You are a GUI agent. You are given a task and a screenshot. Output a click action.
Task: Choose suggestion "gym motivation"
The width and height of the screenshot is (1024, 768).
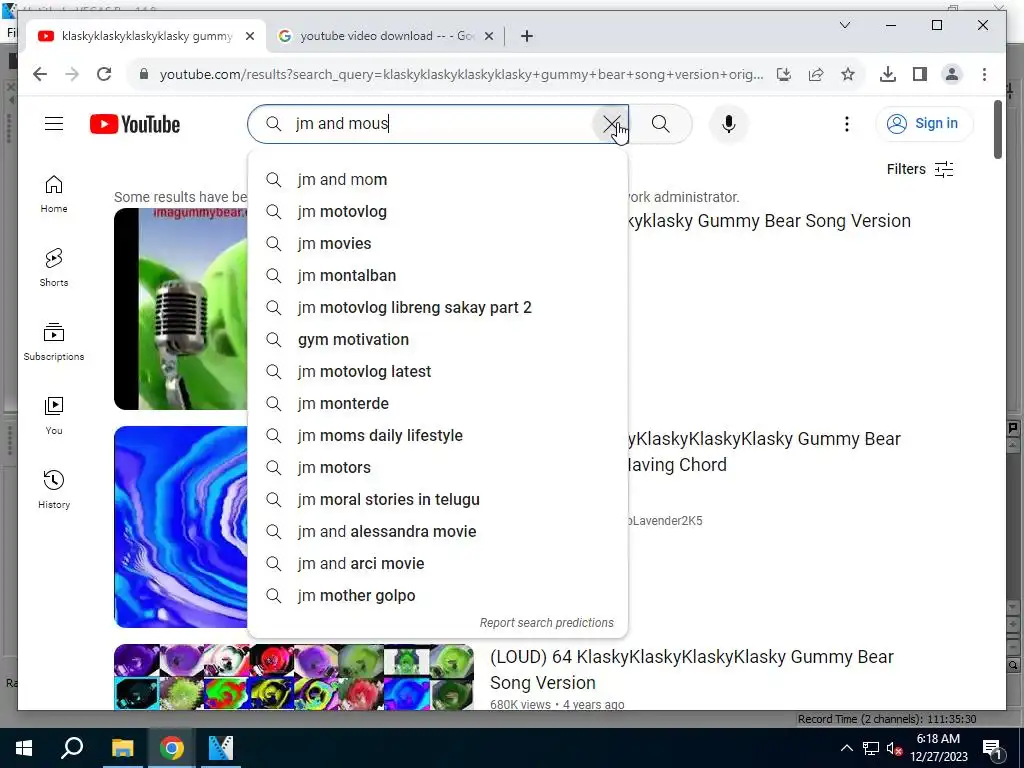pos(438,340)
